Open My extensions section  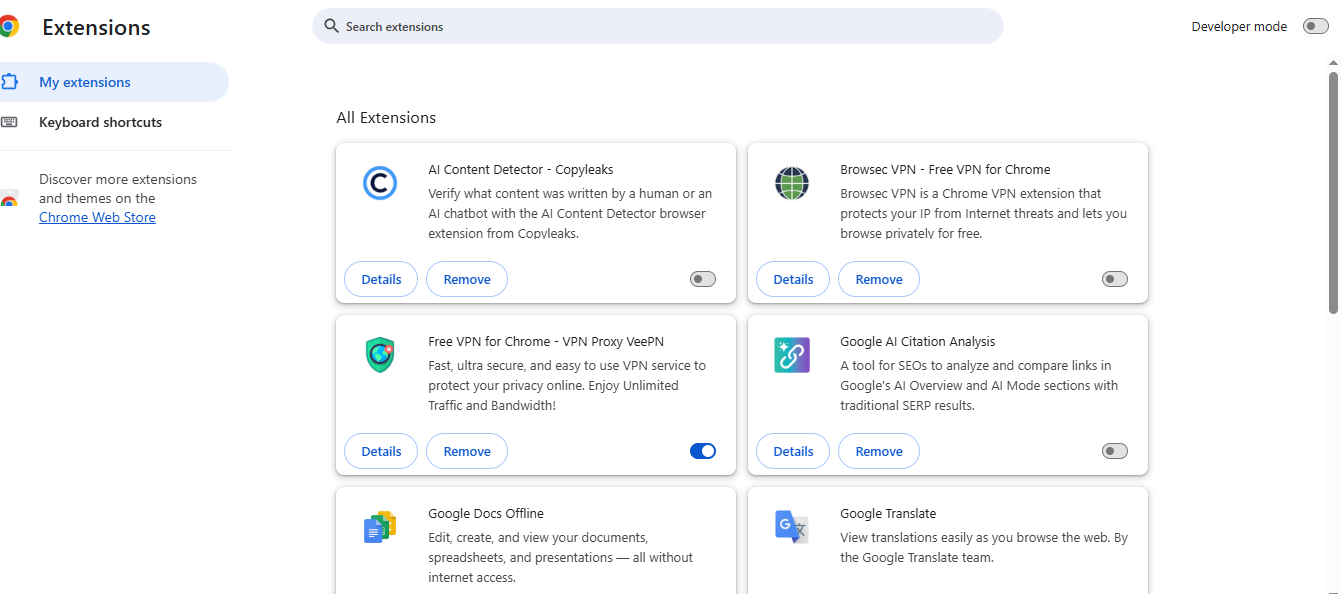coord(114,82)
